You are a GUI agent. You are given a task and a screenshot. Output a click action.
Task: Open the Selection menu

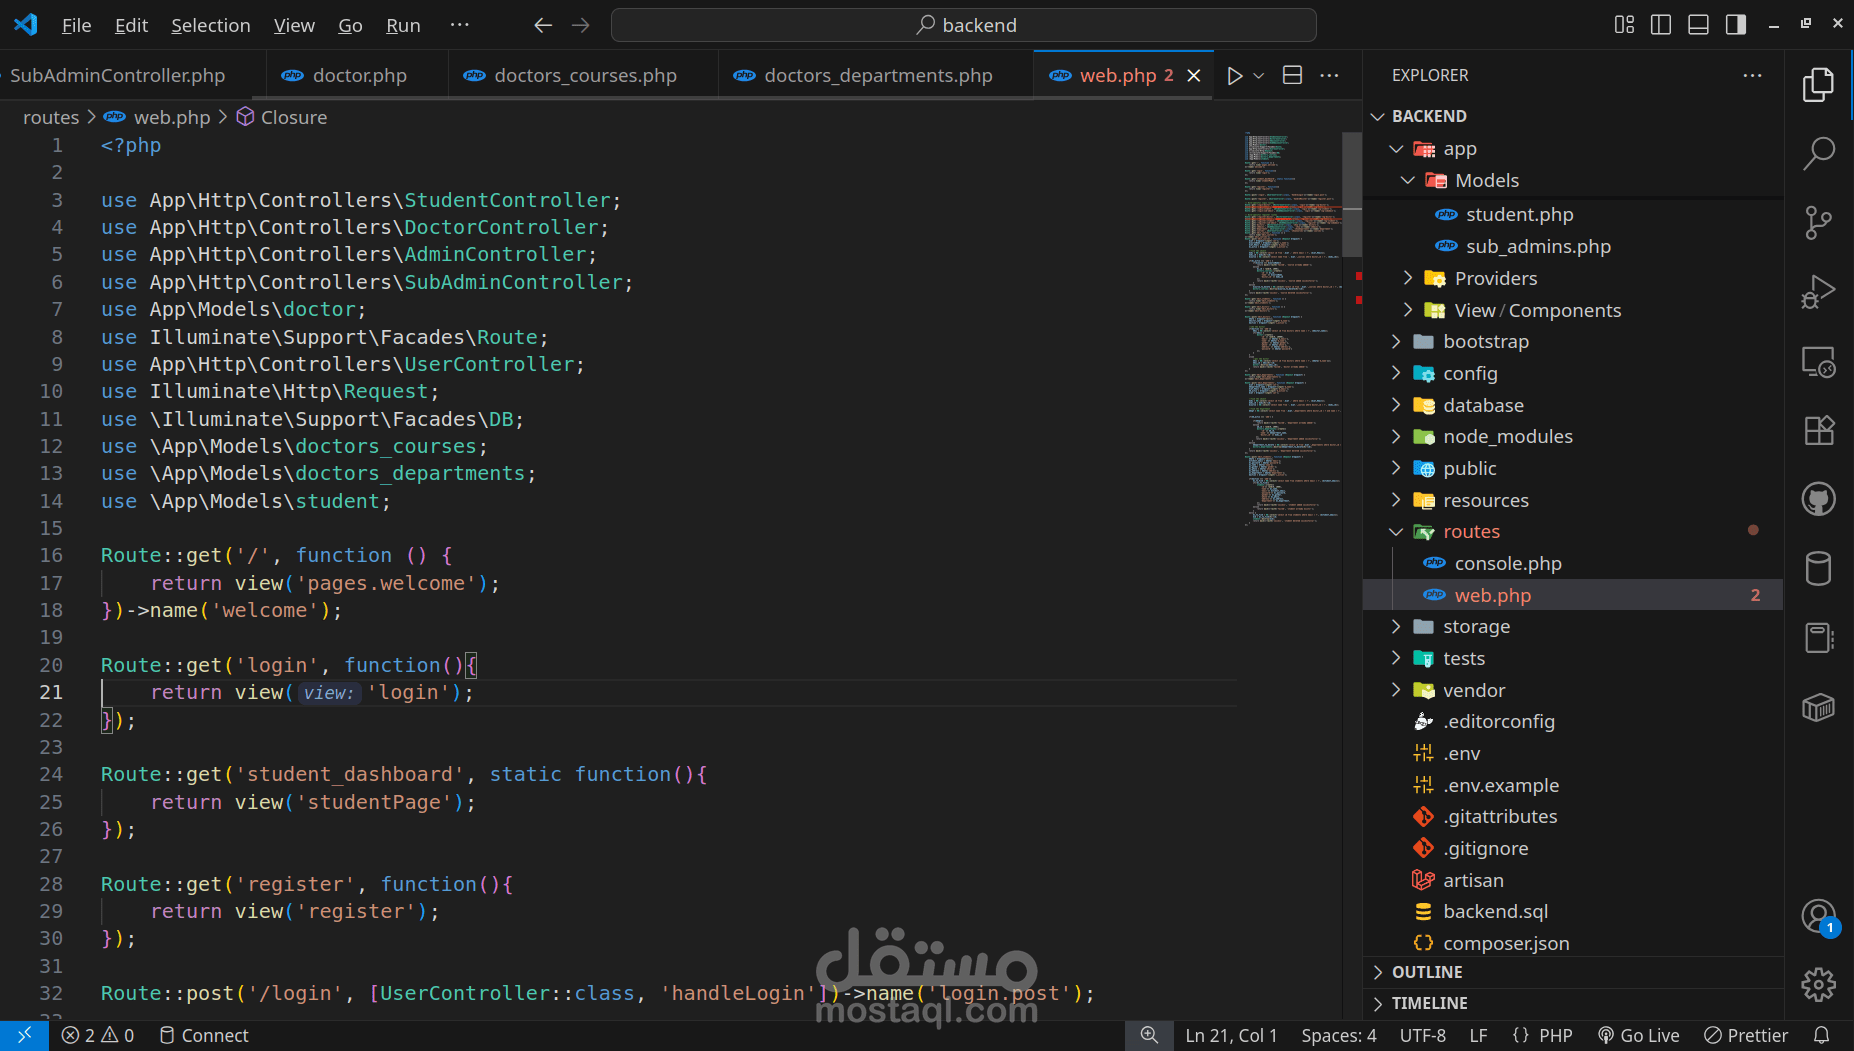click(x=210, y=25)
